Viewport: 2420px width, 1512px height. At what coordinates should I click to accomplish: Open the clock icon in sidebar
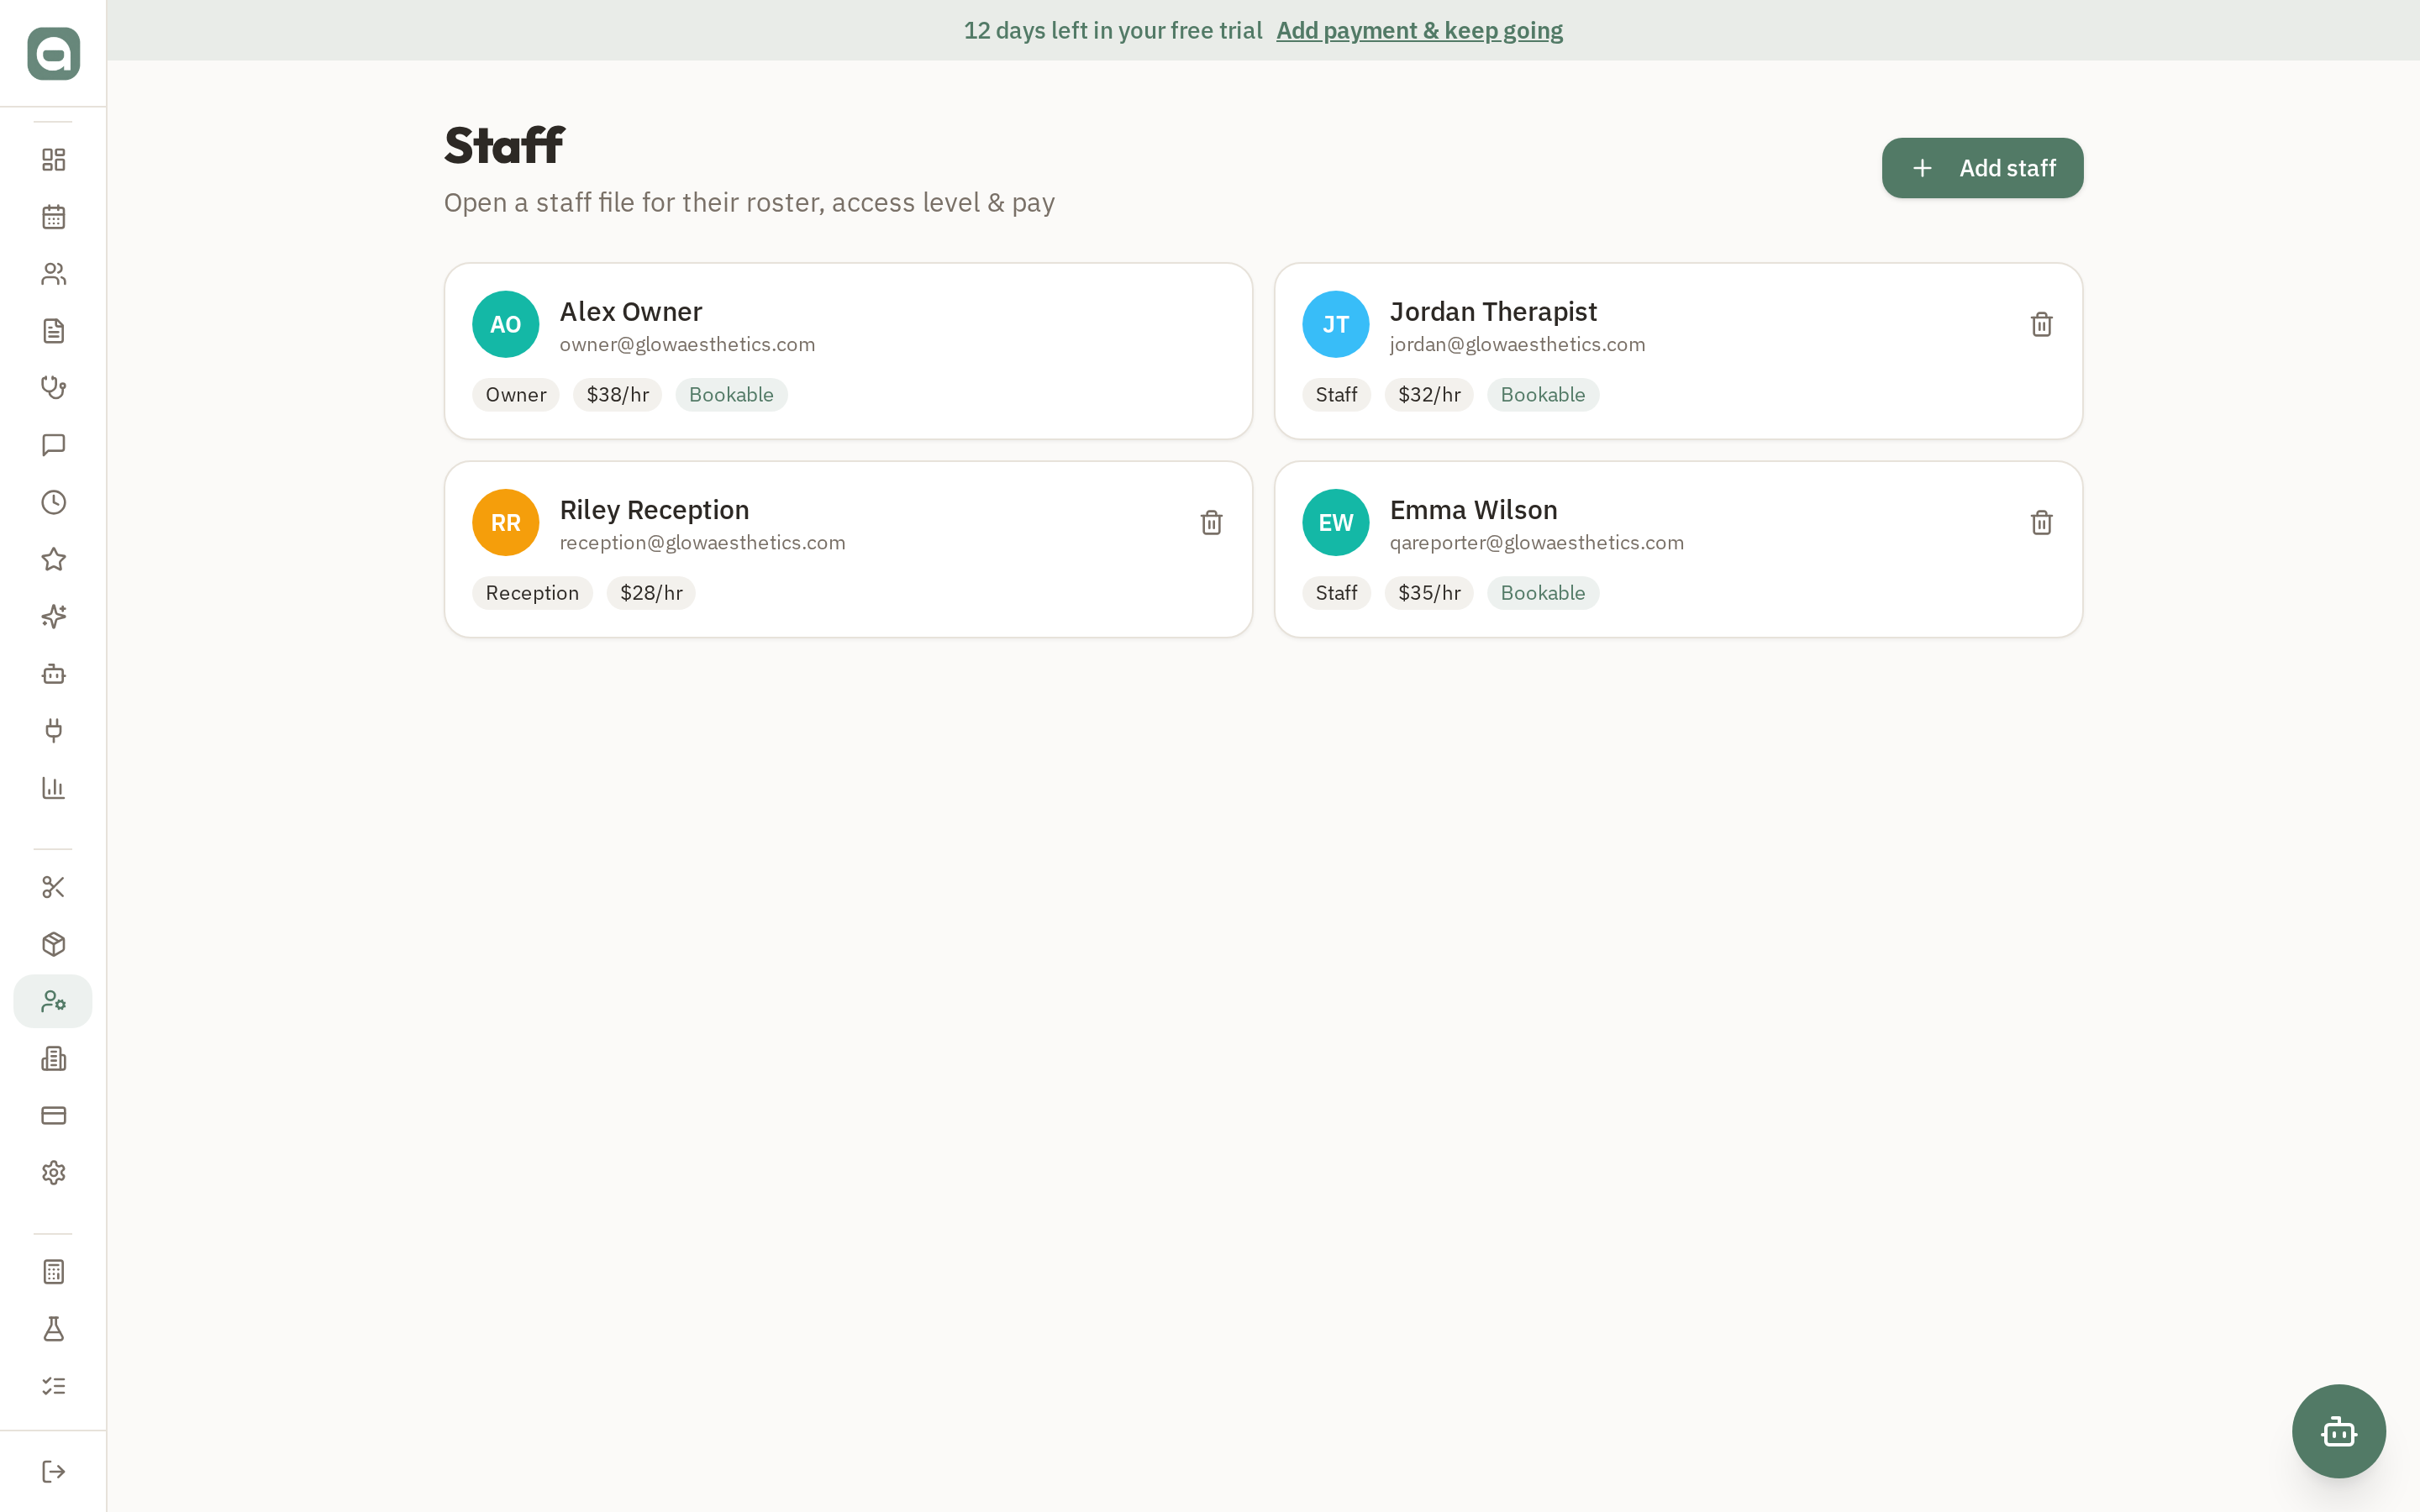pyautogui.click(x=53, y=502)
